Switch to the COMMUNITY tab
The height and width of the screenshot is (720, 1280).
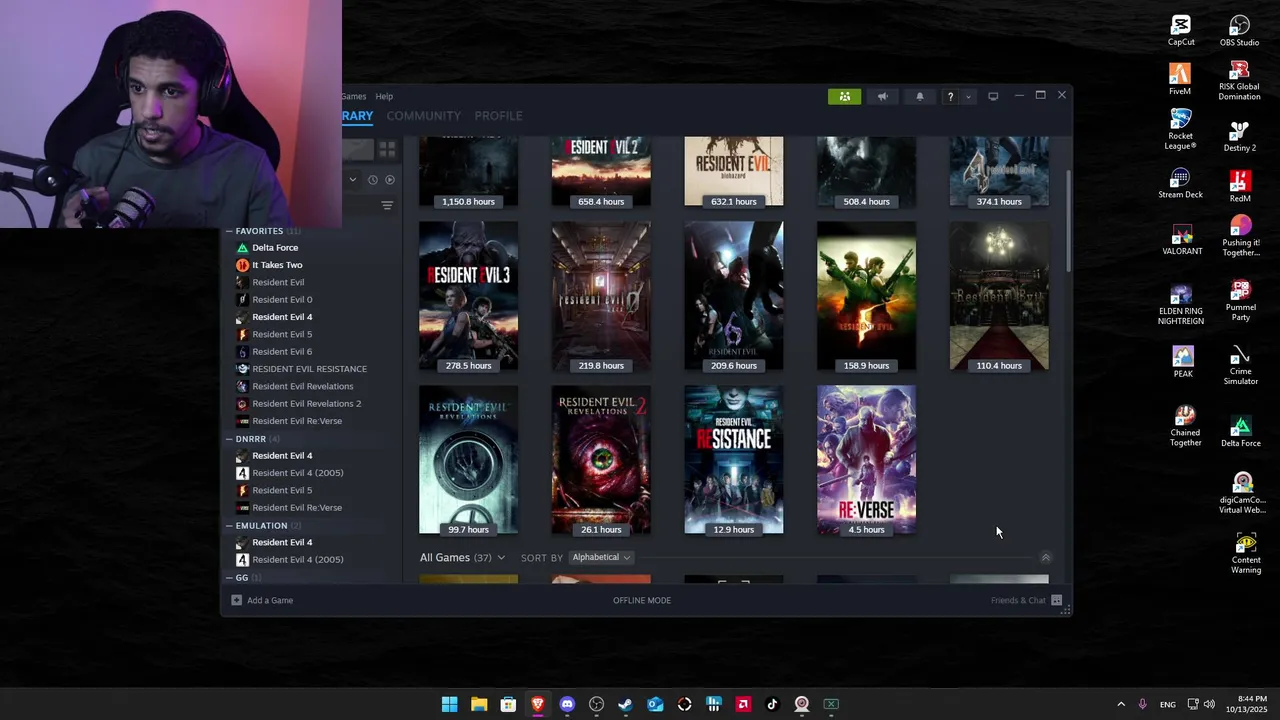tap(424, 116)
